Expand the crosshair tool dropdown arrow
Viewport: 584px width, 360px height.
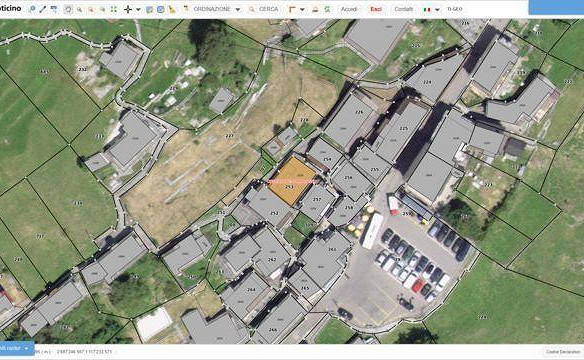coord(138,9)
